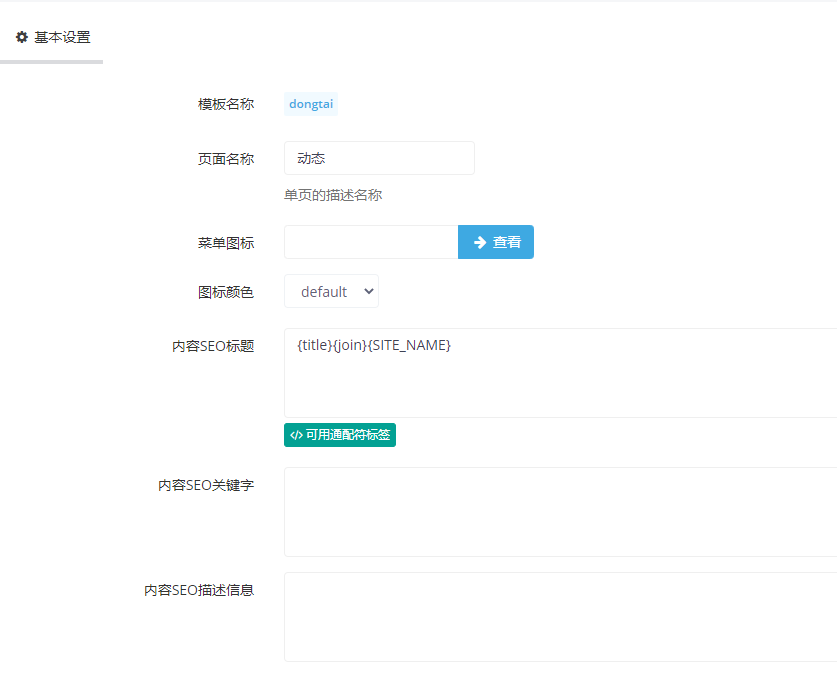Select the dongtai template name tag
This screenshot has width=837, height=681.
tap(311, 104)
